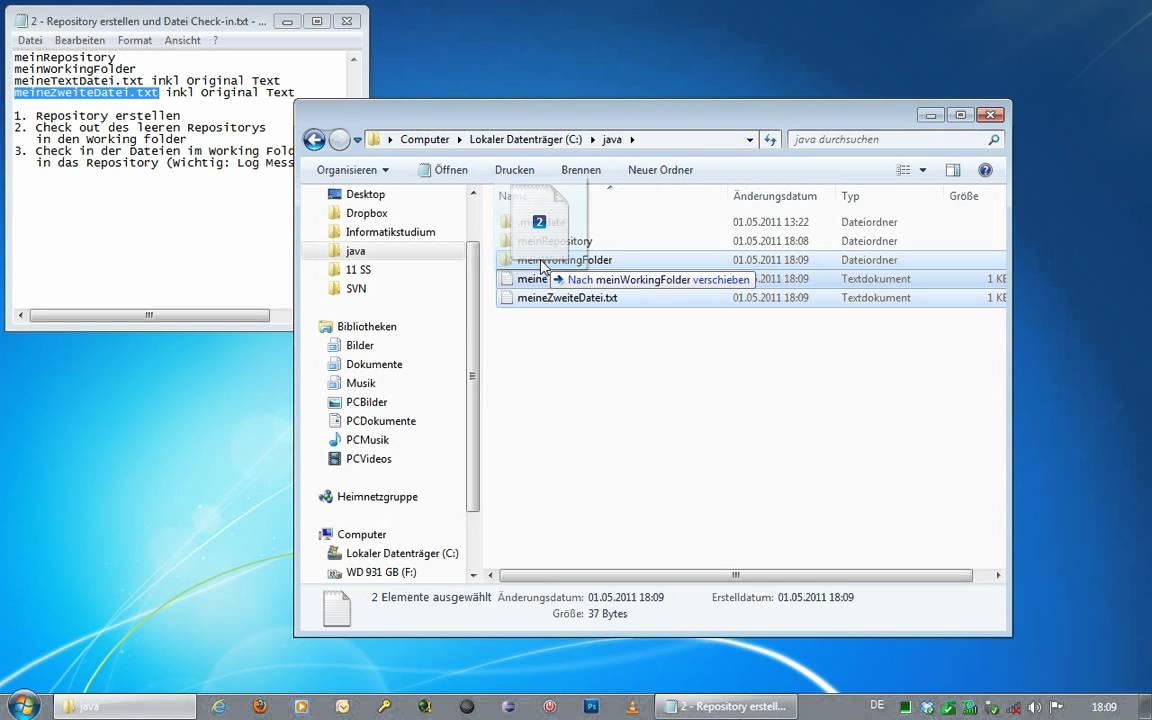Select the Dropbox folder in navigation pane

coord(366,213)
